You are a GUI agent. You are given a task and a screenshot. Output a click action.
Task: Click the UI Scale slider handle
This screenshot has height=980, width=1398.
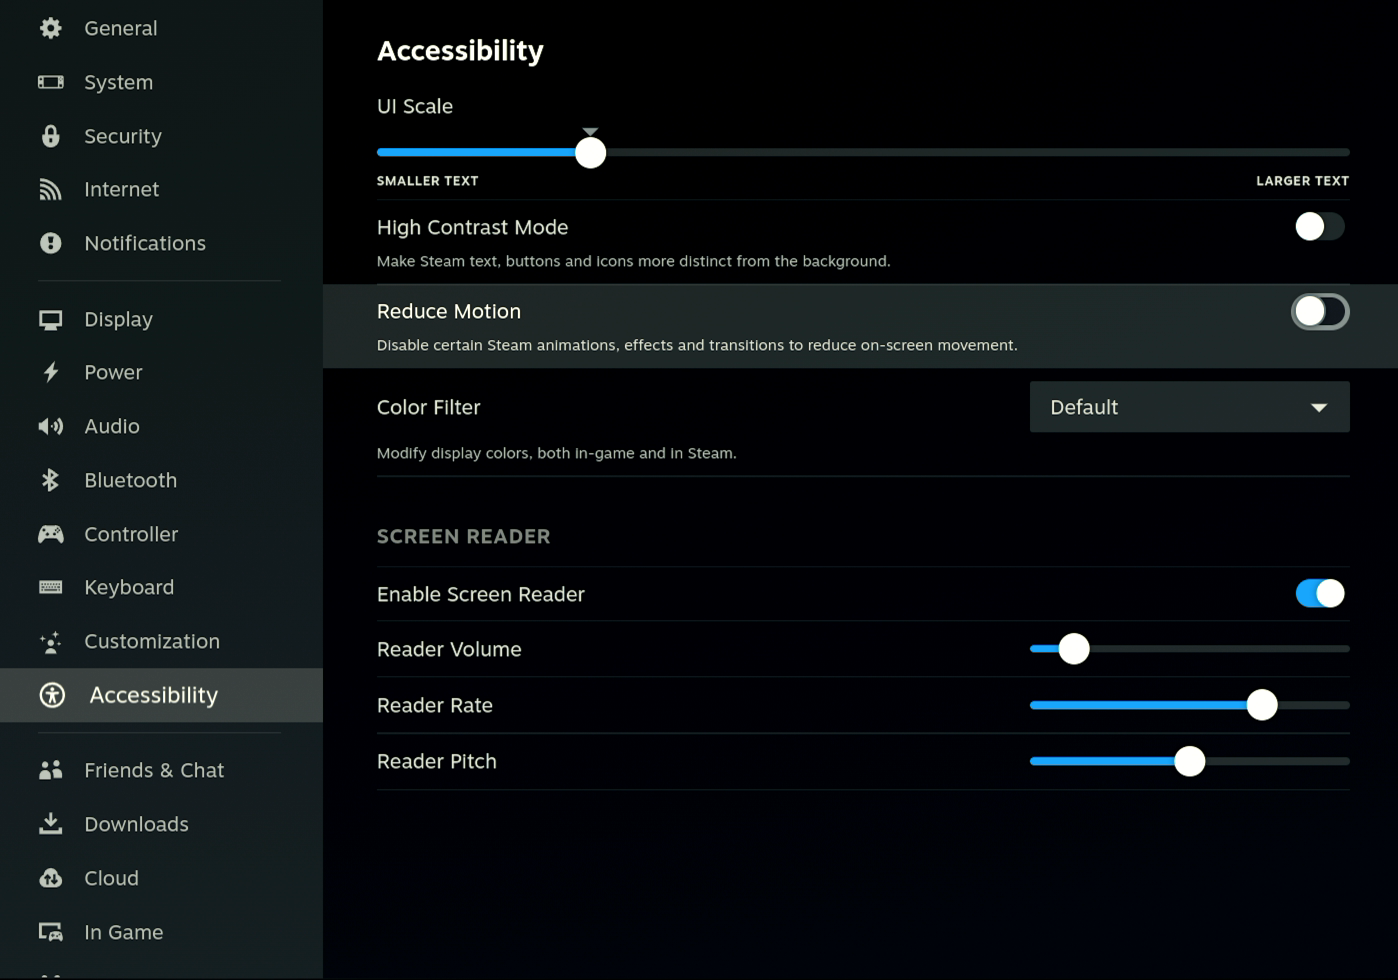pos(590,153)
